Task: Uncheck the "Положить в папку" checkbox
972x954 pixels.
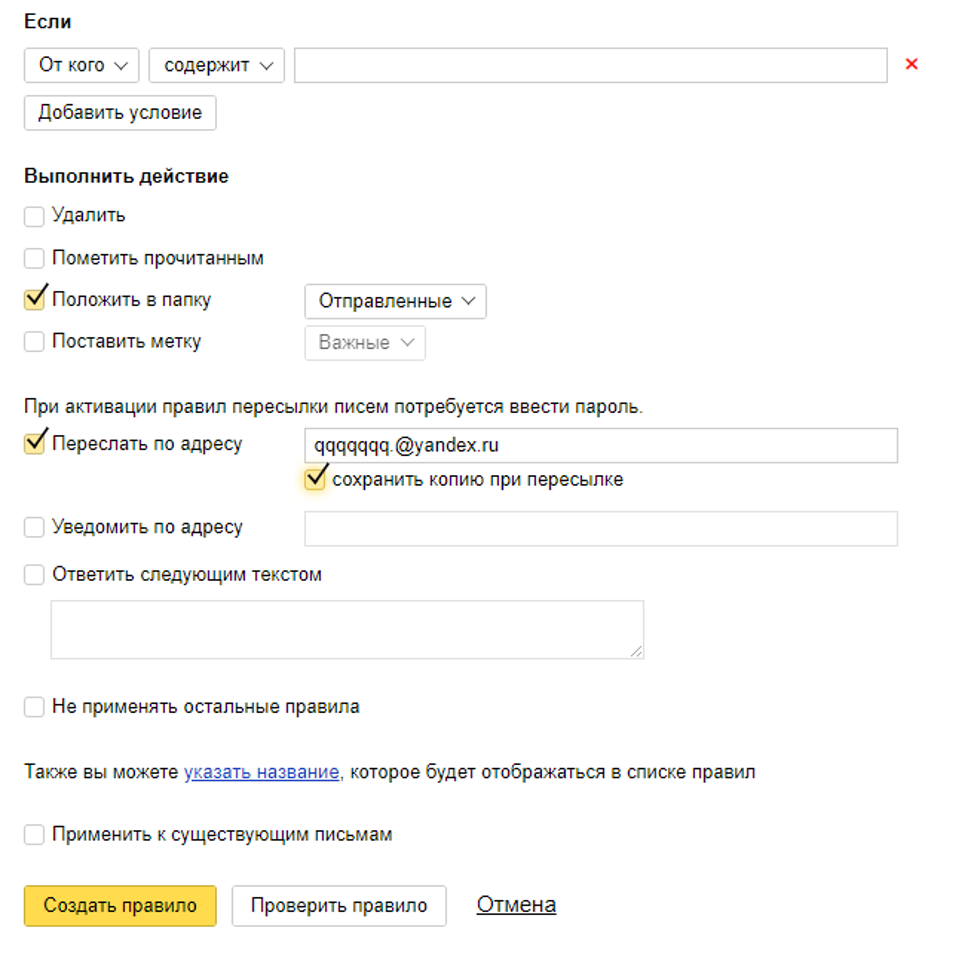Action: [x=34, y=300]
